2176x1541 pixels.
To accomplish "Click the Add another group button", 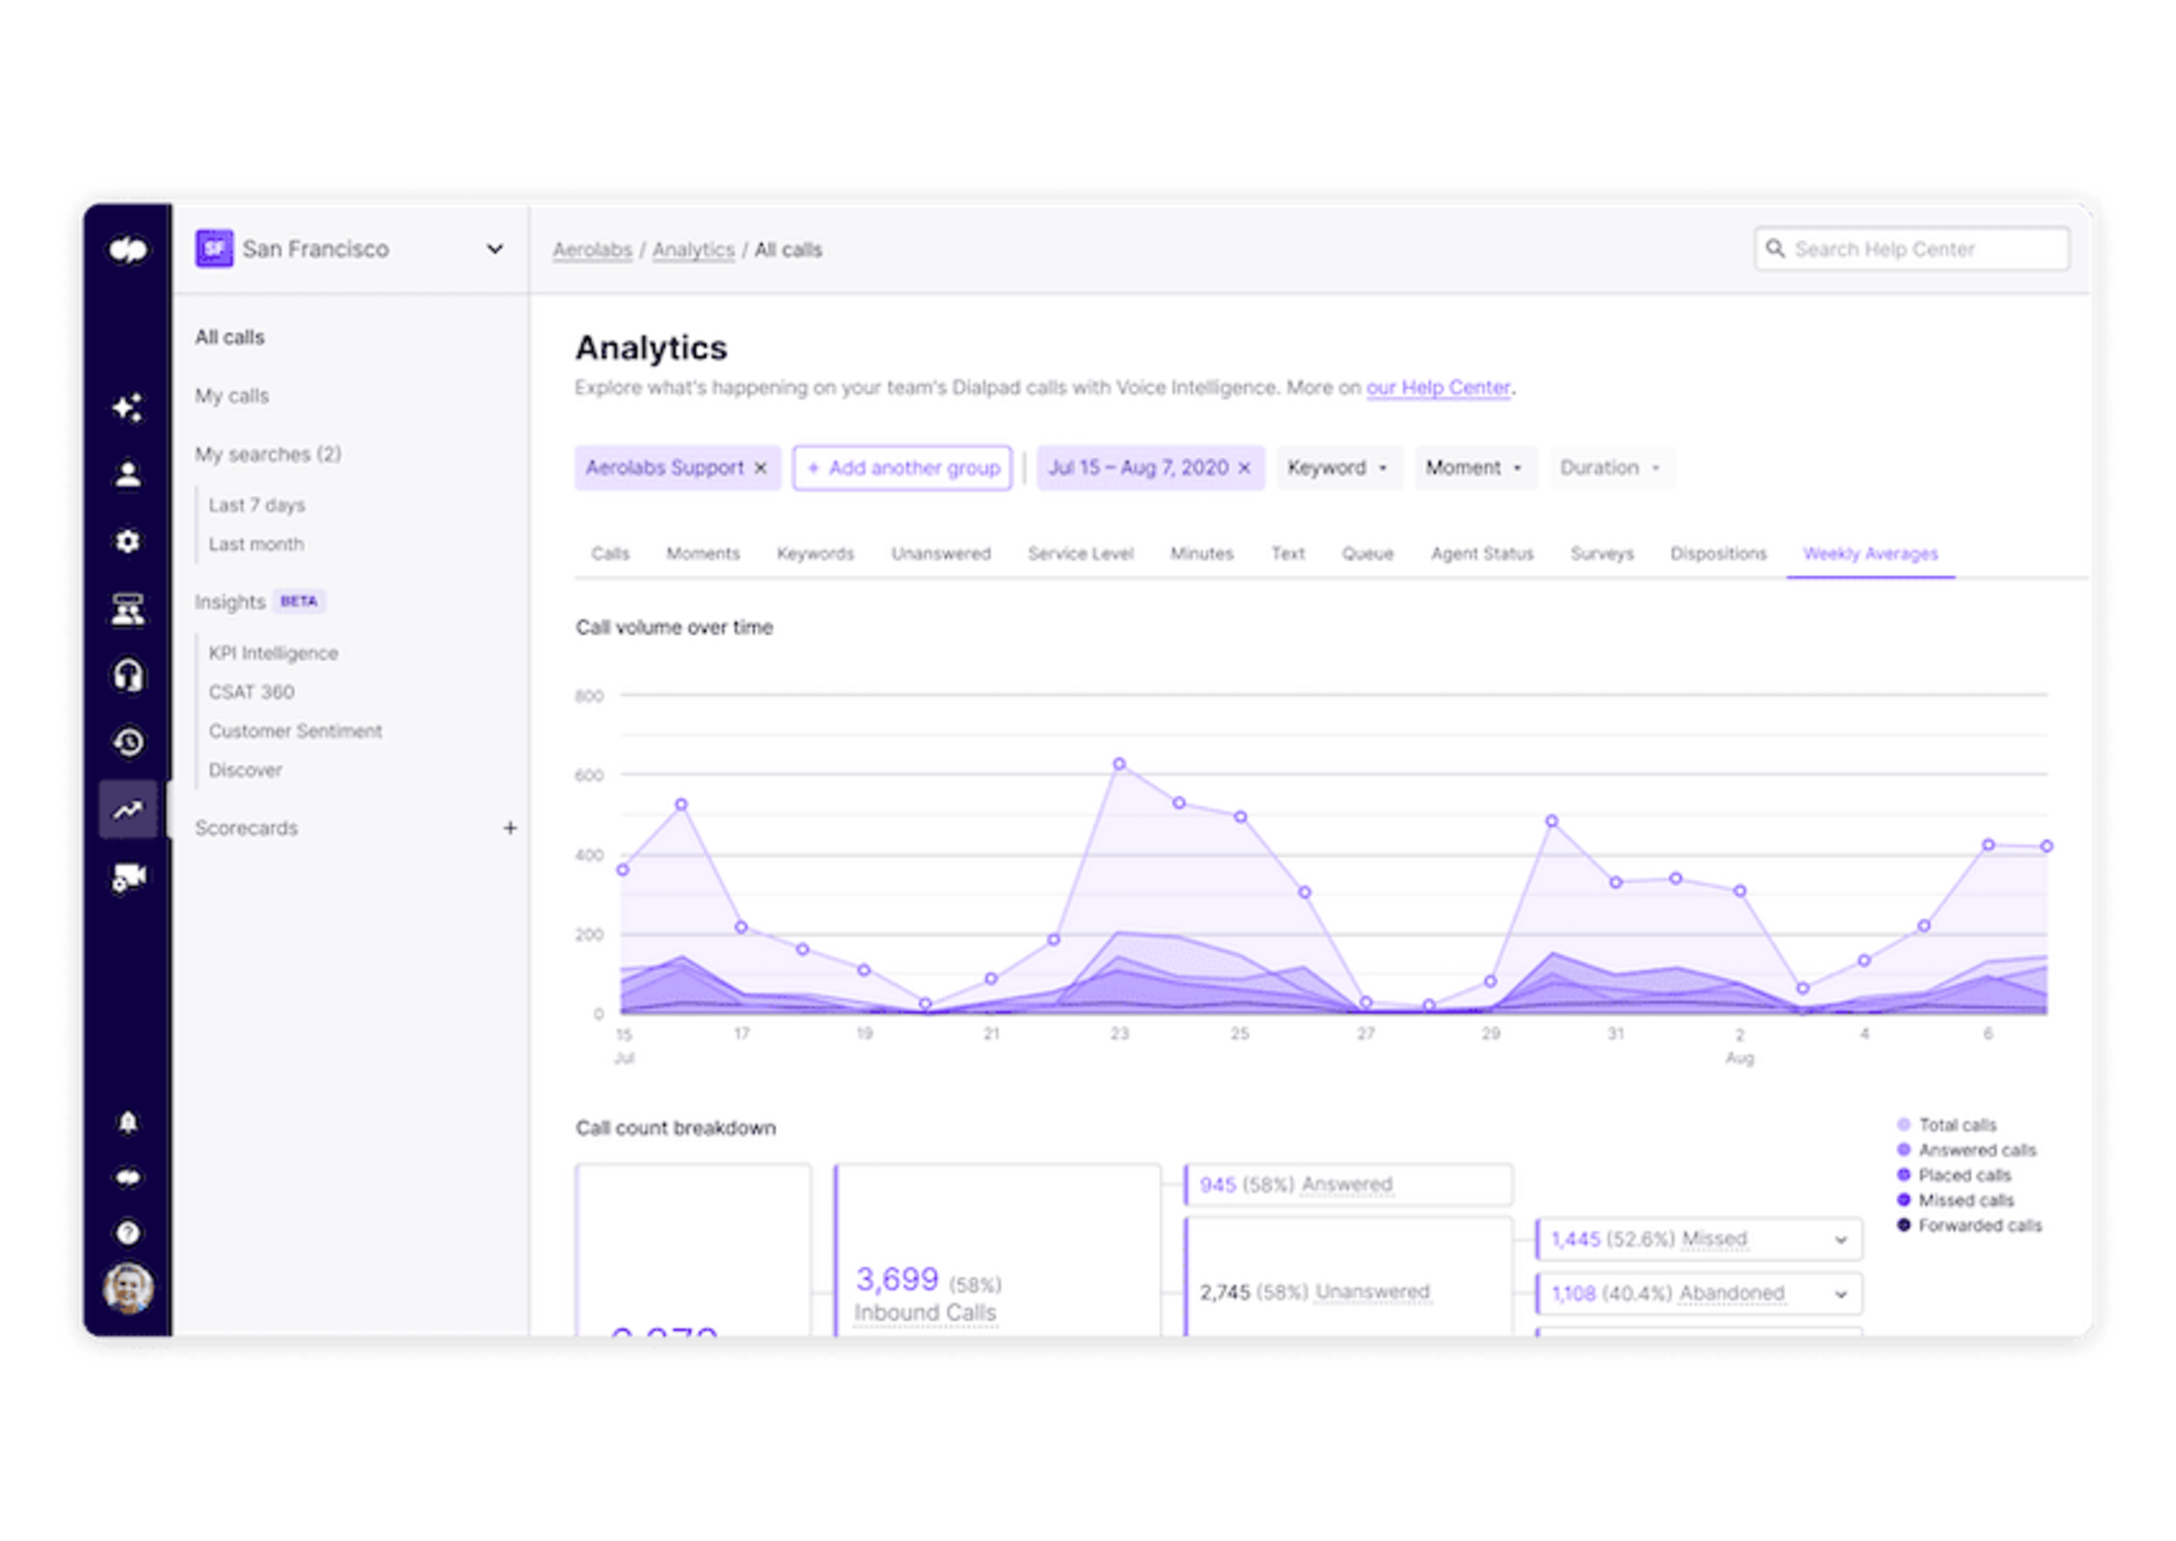I will pyautogui.click(x=901, y=467).
